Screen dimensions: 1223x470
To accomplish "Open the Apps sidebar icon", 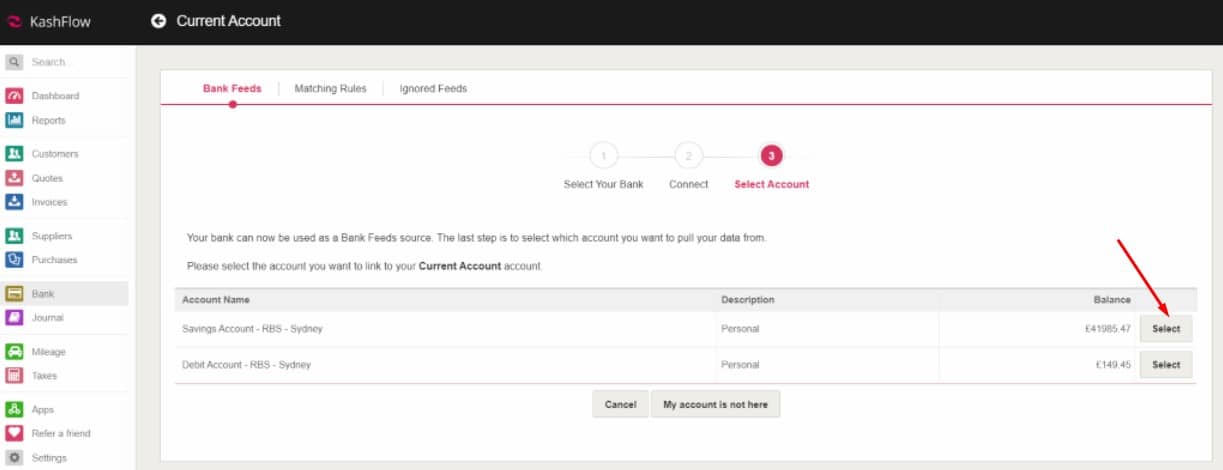I will (x=15, y=409).
